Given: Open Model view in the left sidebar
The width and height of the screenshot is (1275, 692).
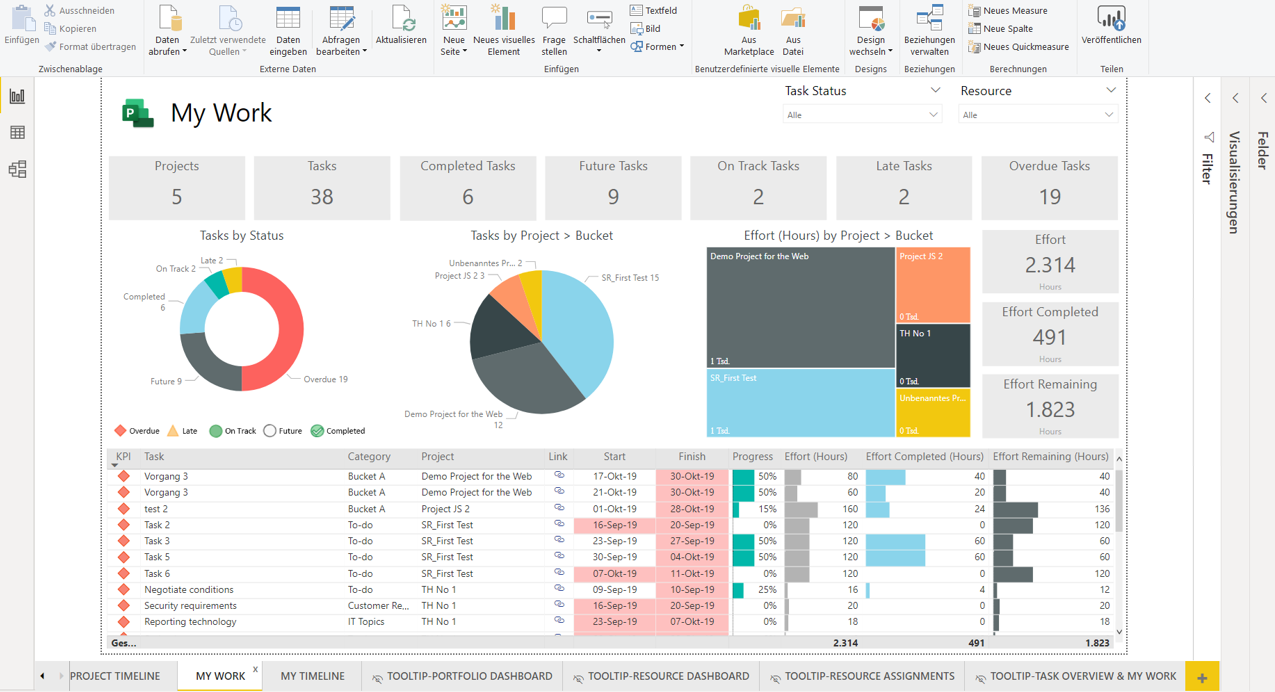Looking at the screenshot, I should [16, 169].
